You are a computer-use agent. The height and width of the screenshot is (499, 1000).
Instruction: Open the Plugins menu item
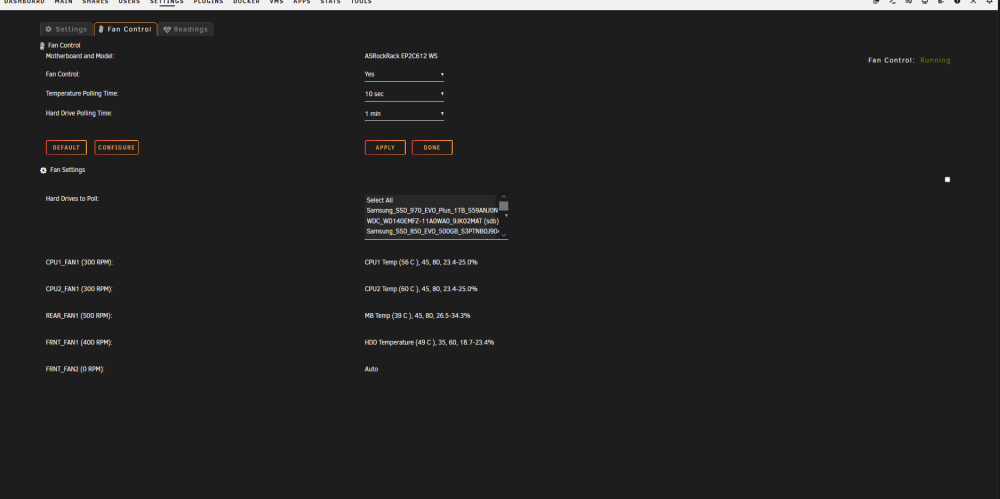209,2
